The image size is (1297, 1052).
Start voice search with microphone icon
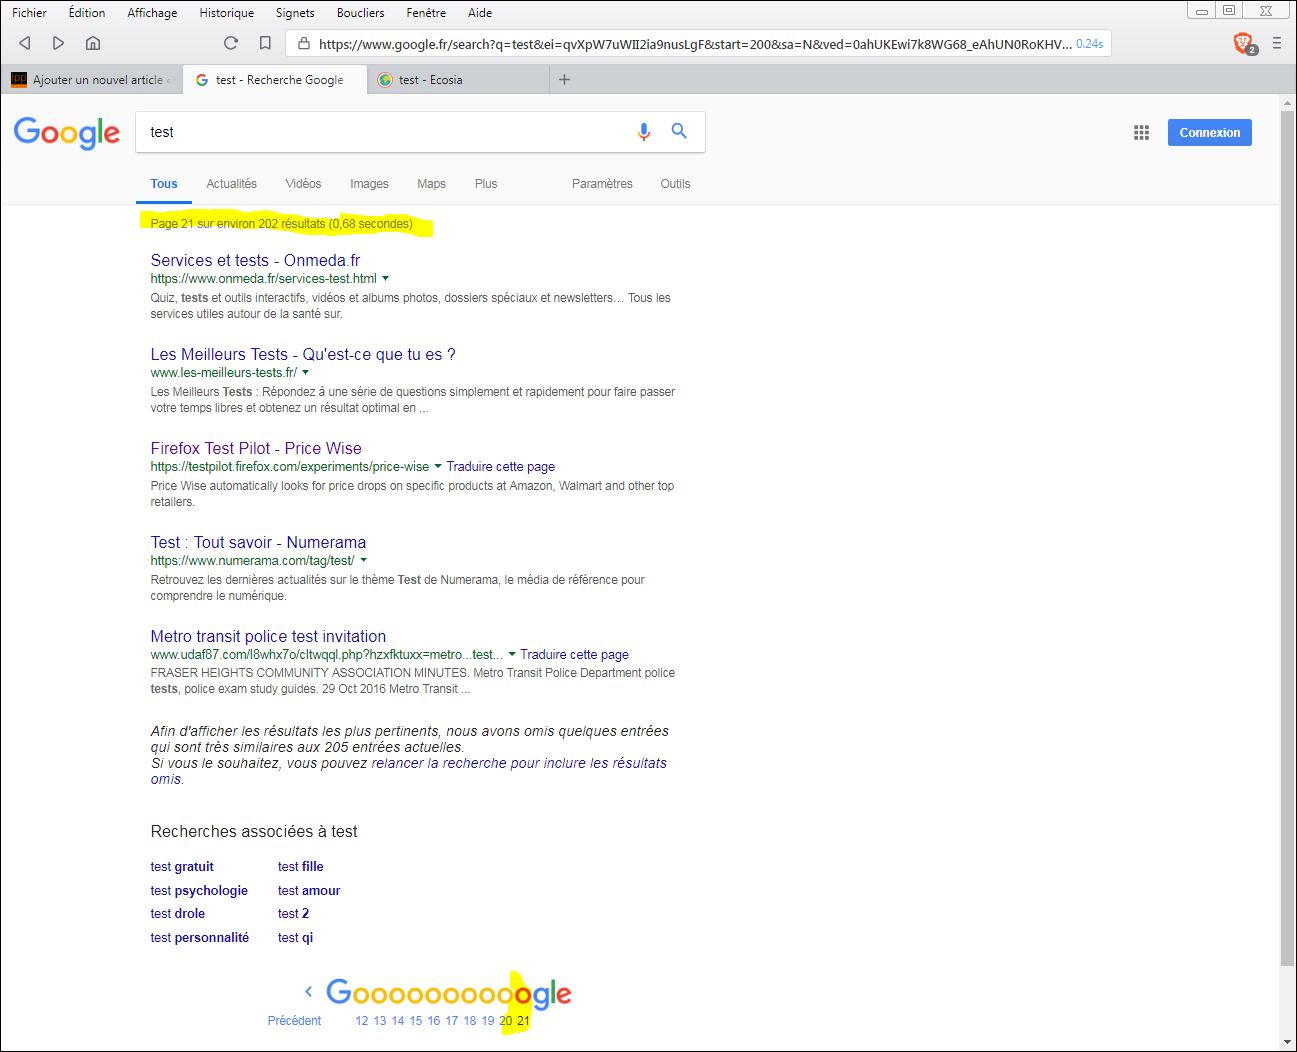(644, 132)
